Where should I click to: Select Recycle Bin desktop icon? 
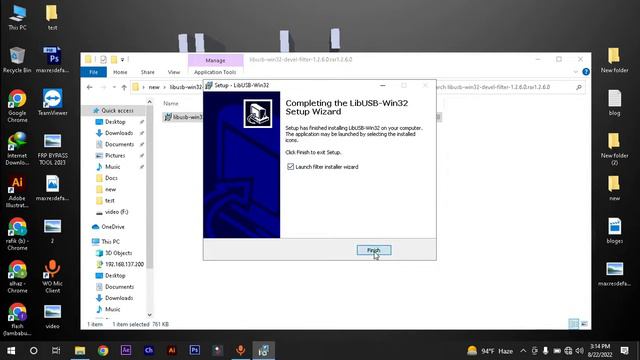pyautogui.click(x=17, y=60)
